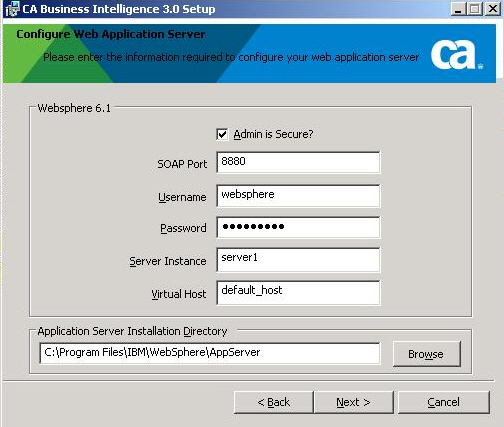504x427 pixels.
Task: Click the Configure Web Application Server heading
Action: click(x=111, y=34)
